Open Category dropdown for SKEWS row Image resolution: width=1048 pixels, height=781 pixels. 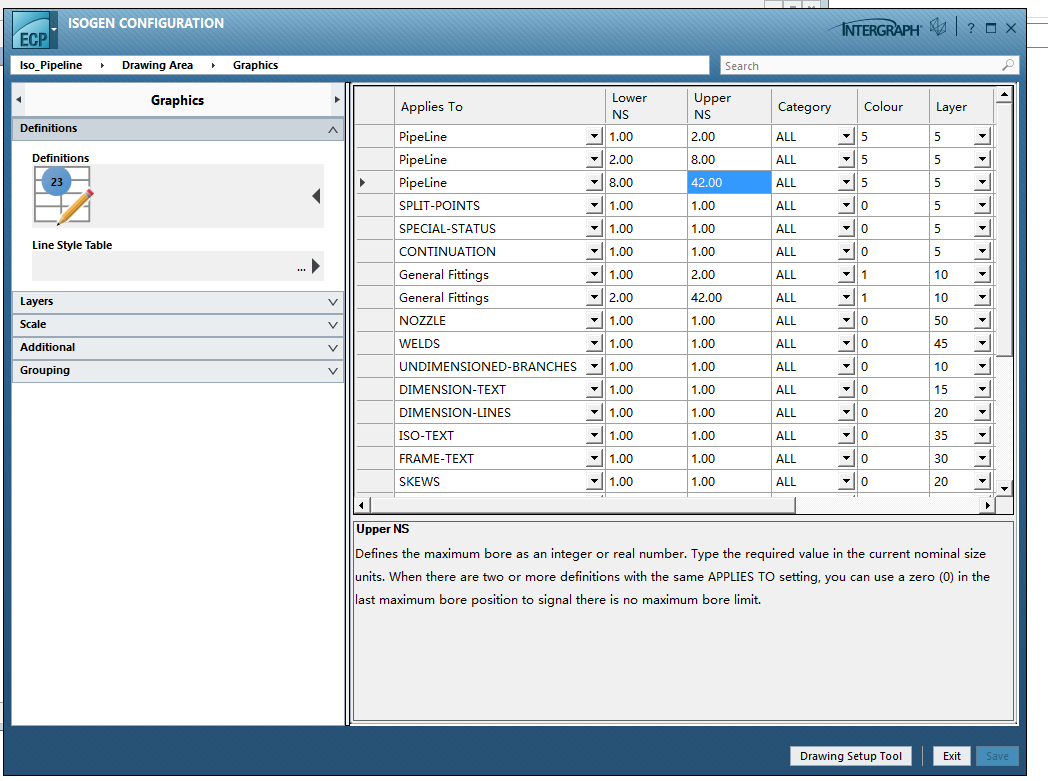(x=846, y=482)
